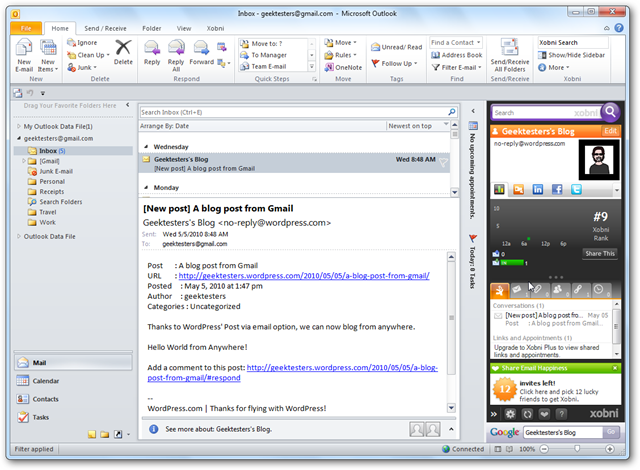This screenshot has height=470, width=640.
Task: Open the Xobni conversations tab icon
Action: (519, 290)
